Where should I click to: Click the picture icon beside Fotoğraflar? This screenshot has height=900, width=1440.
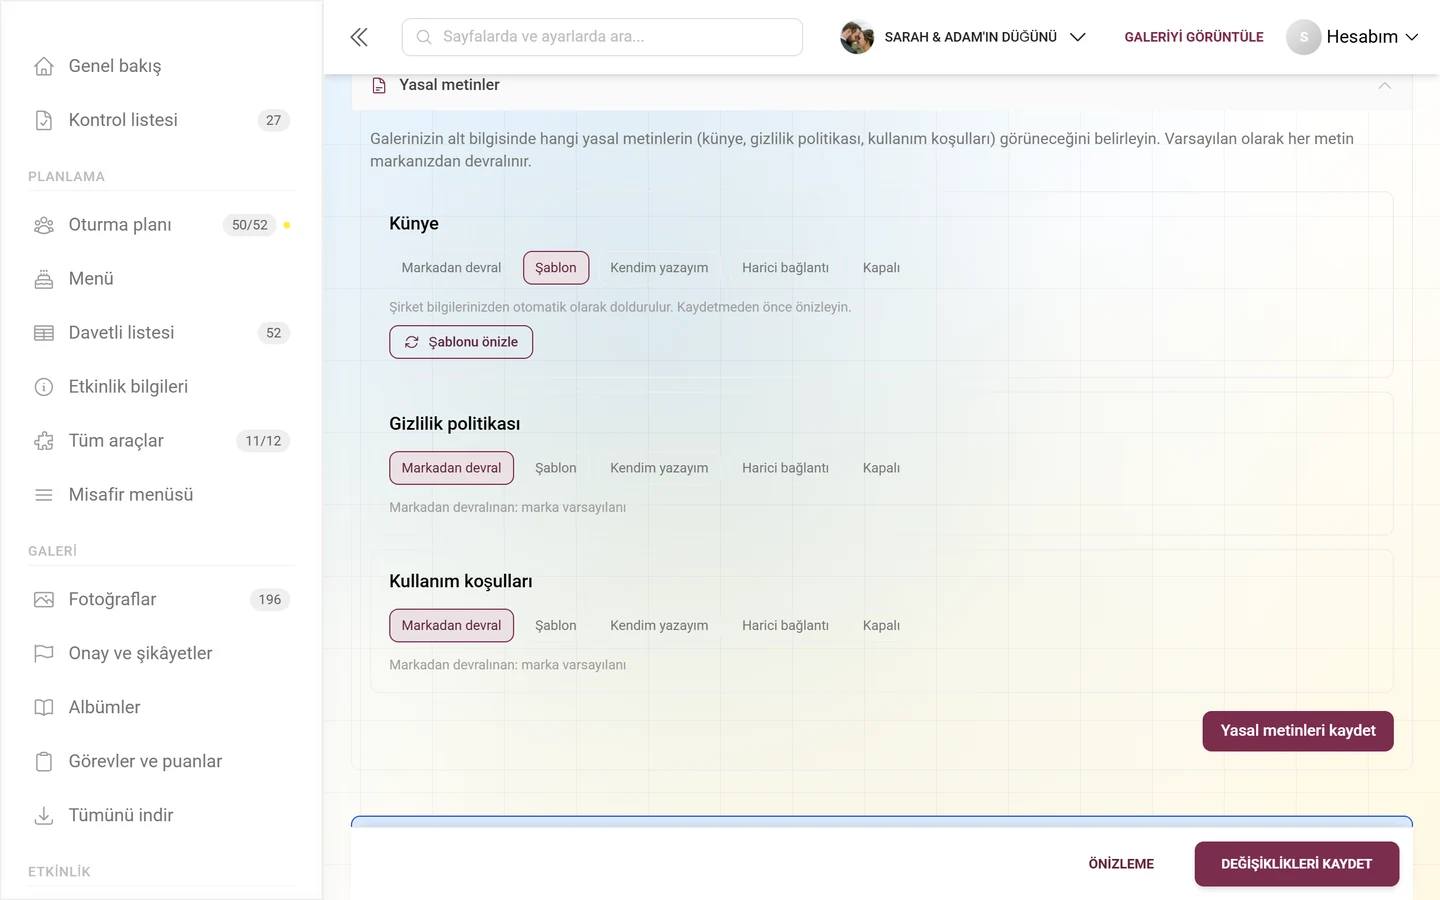44,600
